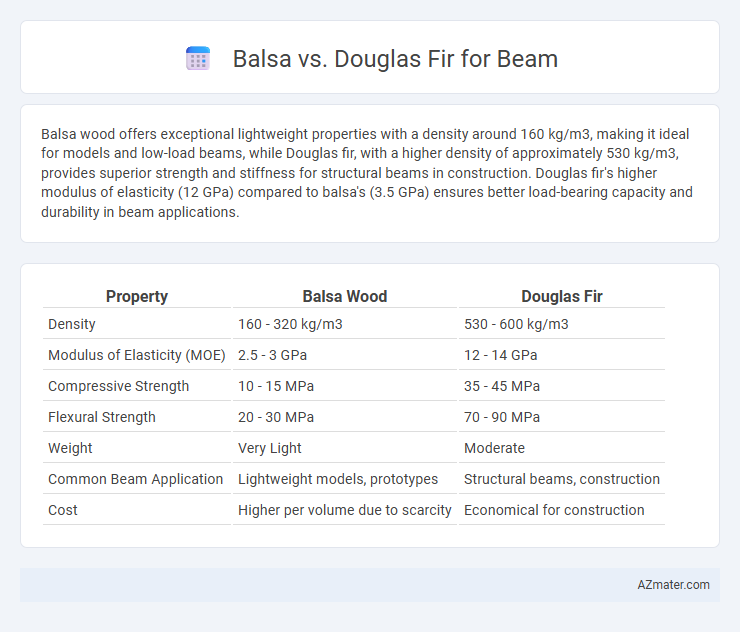740x632 pixels.
Task: Click the Higher per volume due to scarcity cell
Action: click(345, 510)
